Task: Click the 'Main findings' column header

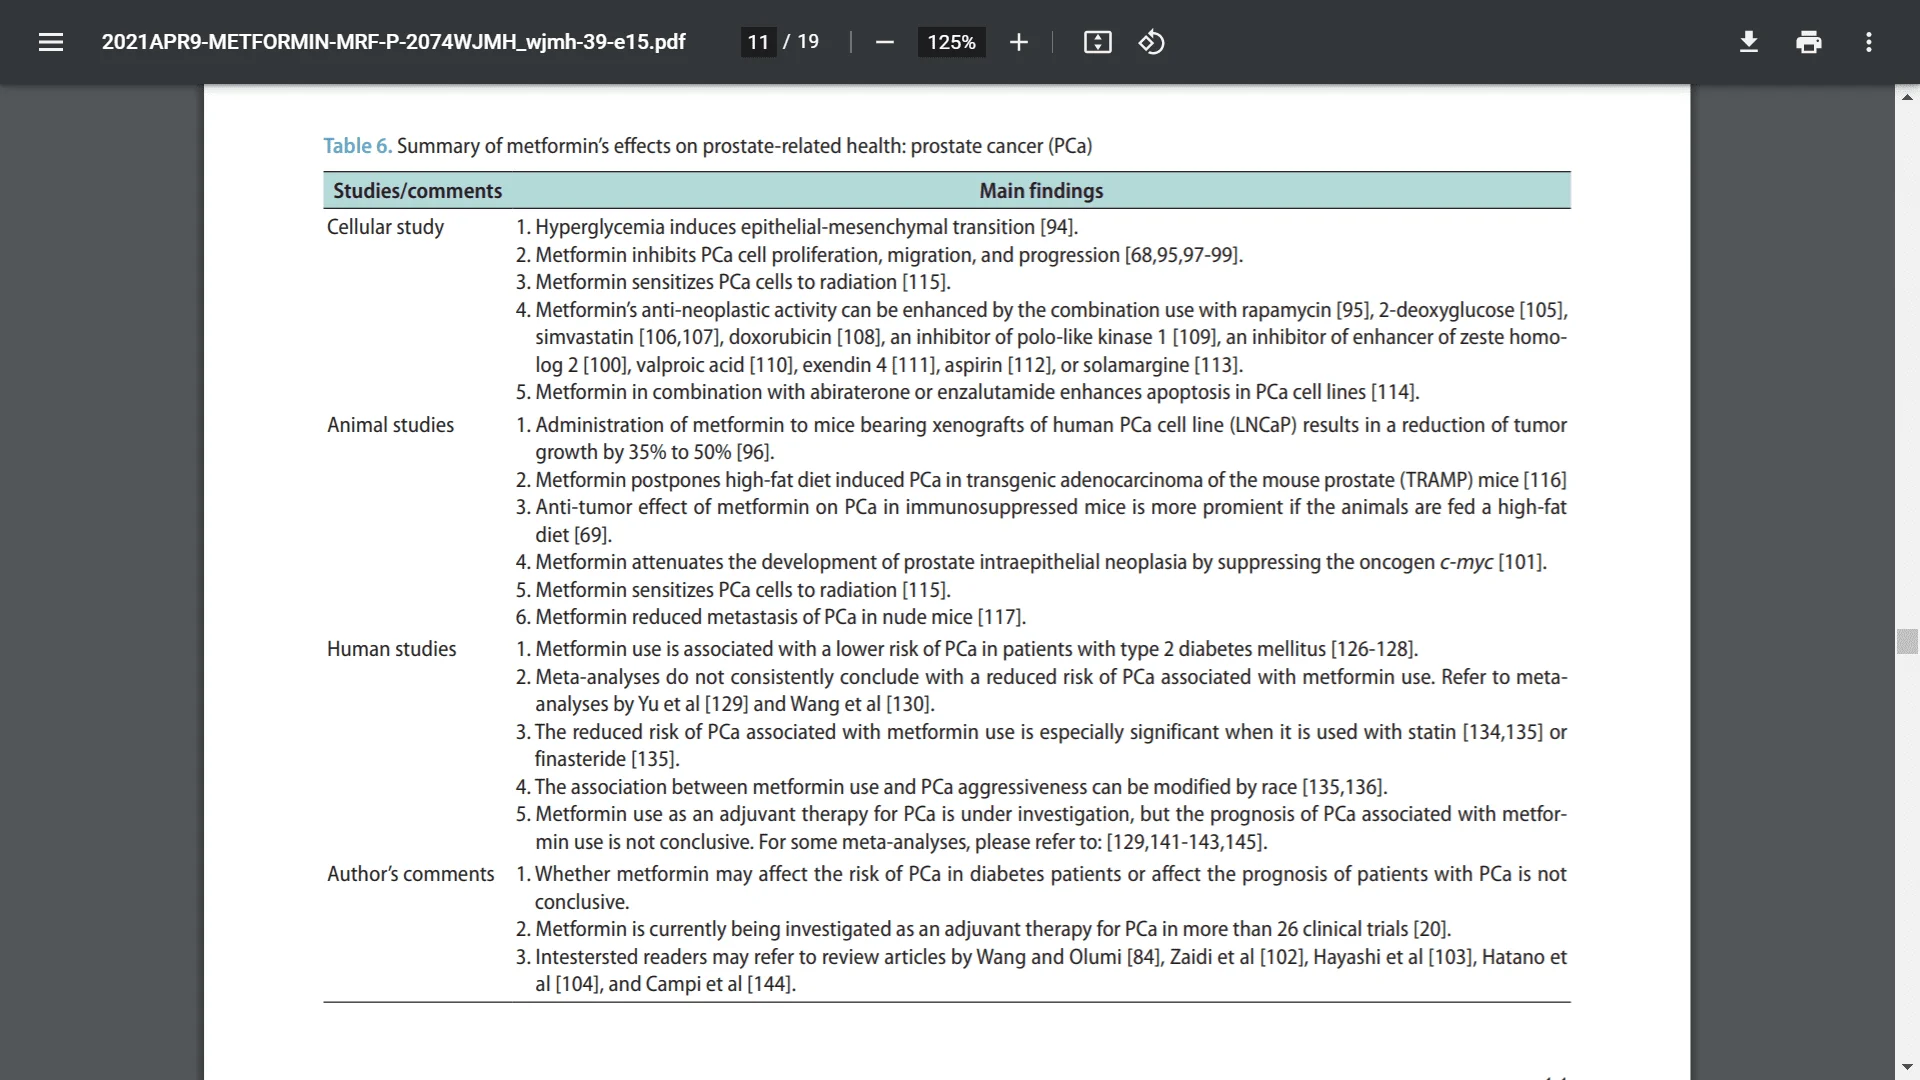Action: click(x=1041, y=191)
